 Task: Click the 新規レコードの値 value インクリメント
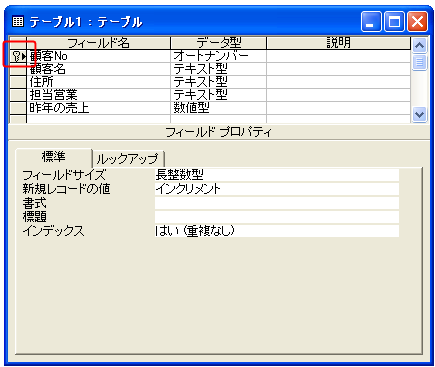tap(277, 189)
